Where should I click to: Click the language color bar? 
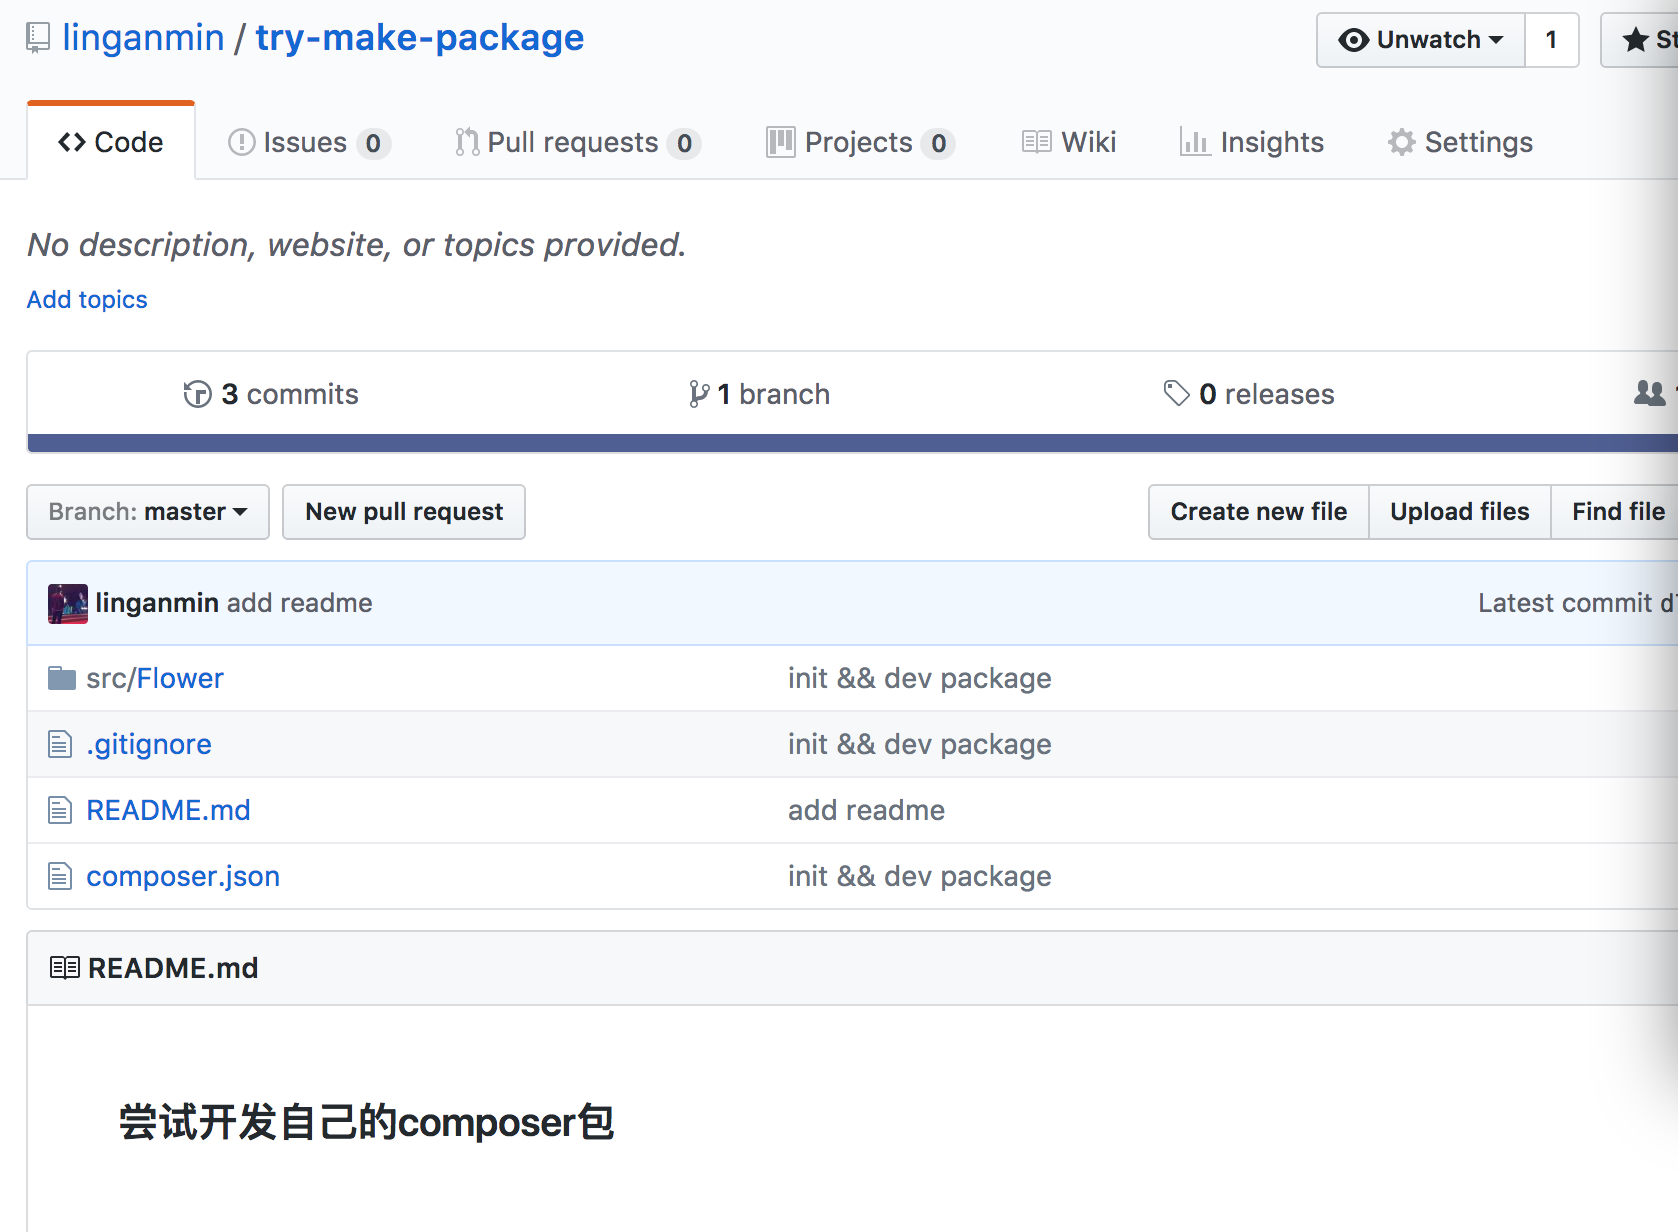coord(853,443)
